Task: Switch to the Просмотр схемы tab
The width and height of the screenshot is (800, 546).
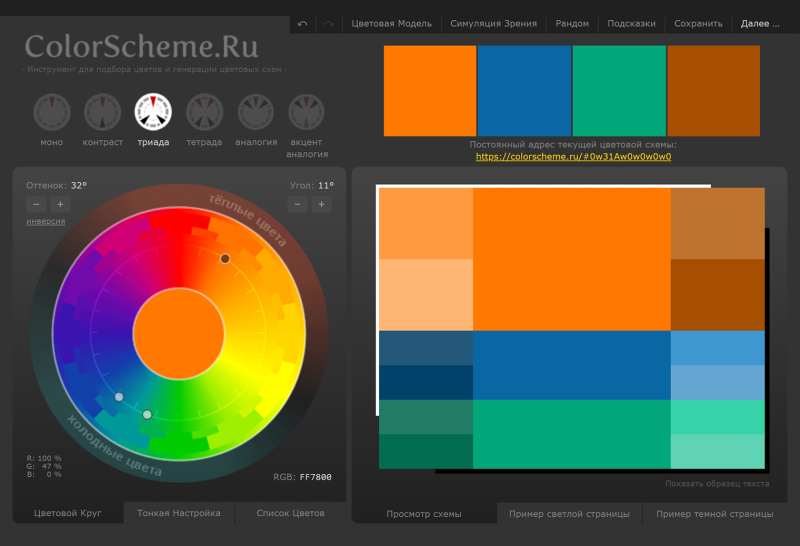Action: coord(423,514)
